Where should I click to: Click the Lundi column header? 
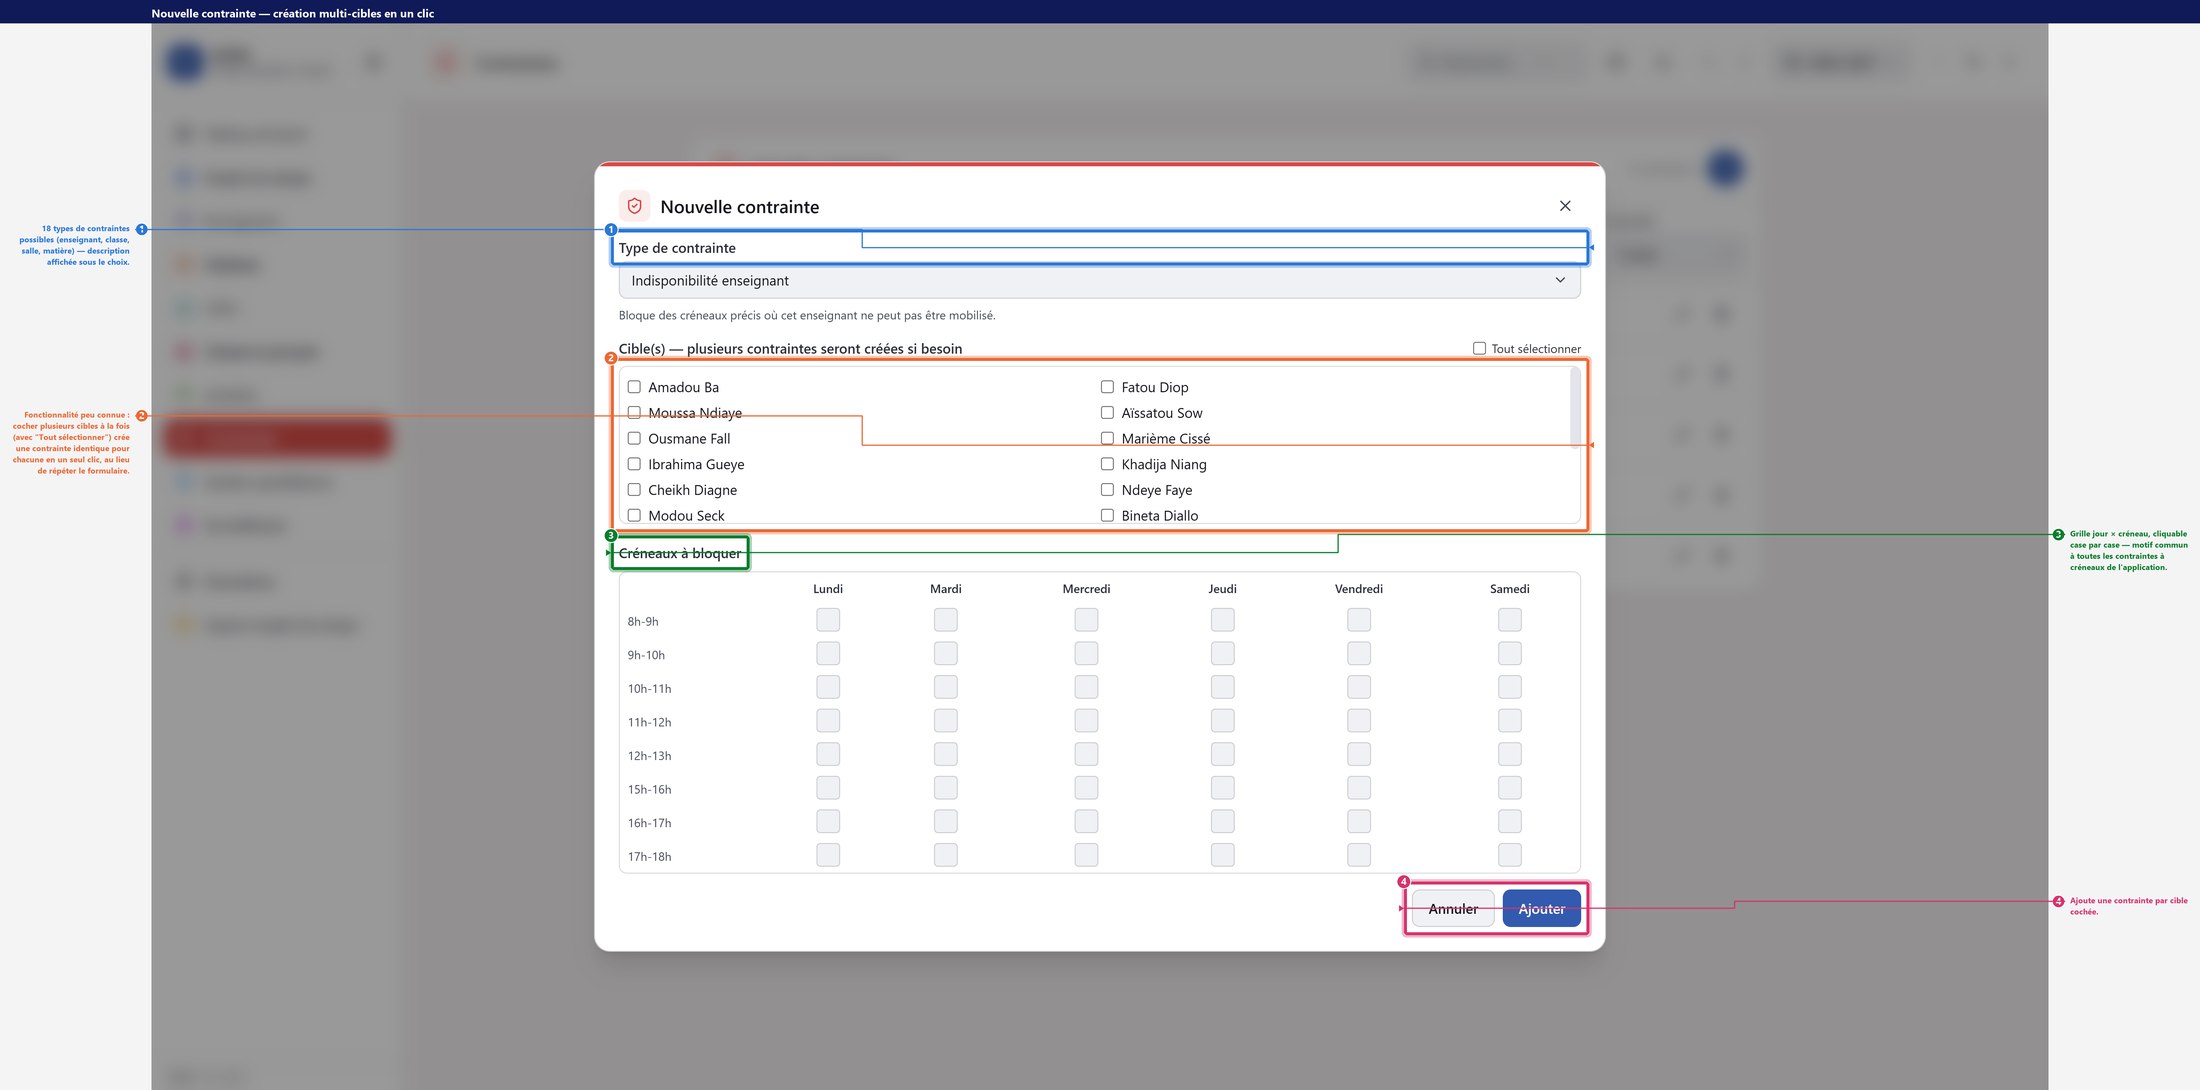pos(828,589)
